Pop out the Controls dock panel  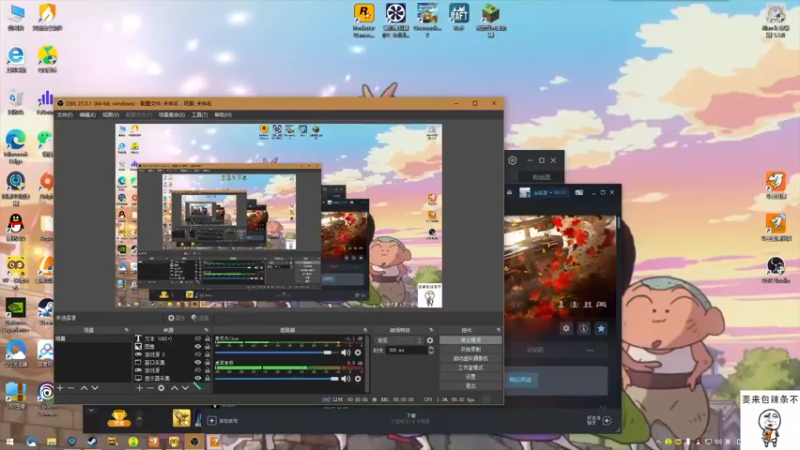click(498, 330)
